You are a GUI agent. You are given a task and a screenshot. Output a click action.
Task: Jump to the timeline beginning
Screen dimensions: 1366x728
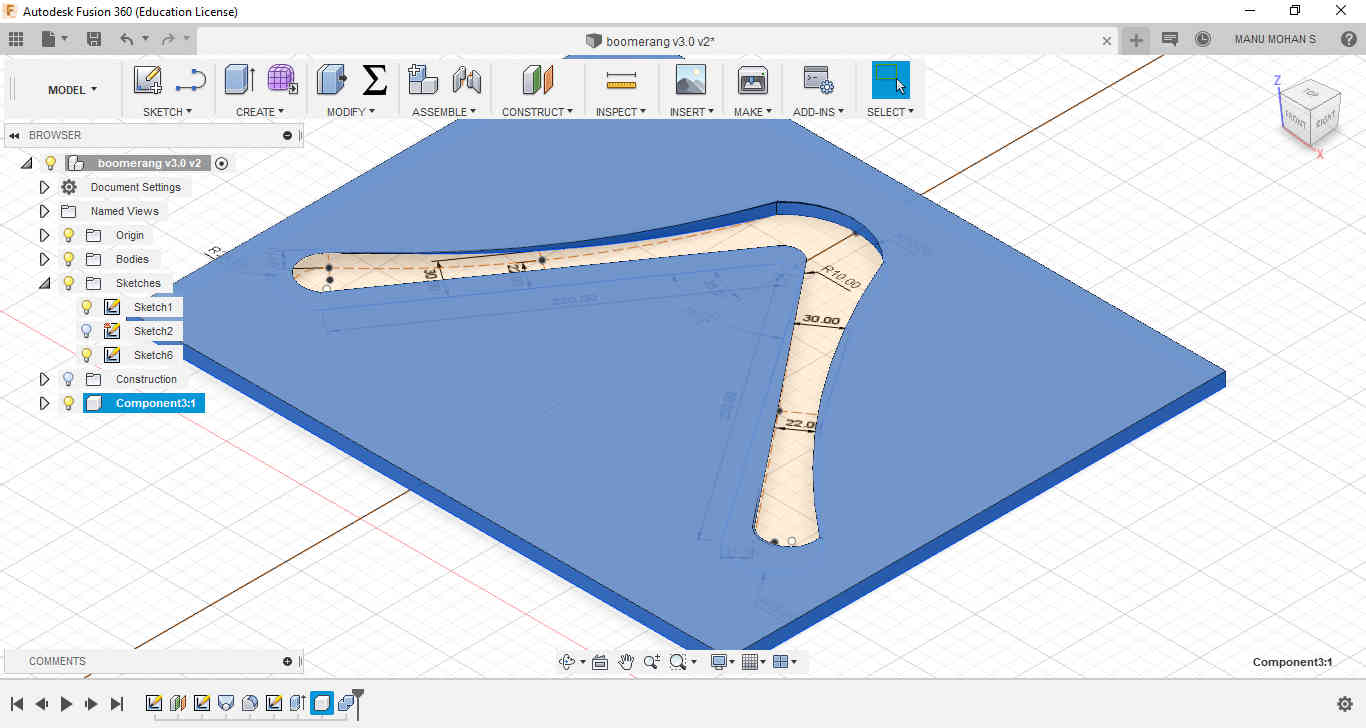17,704
